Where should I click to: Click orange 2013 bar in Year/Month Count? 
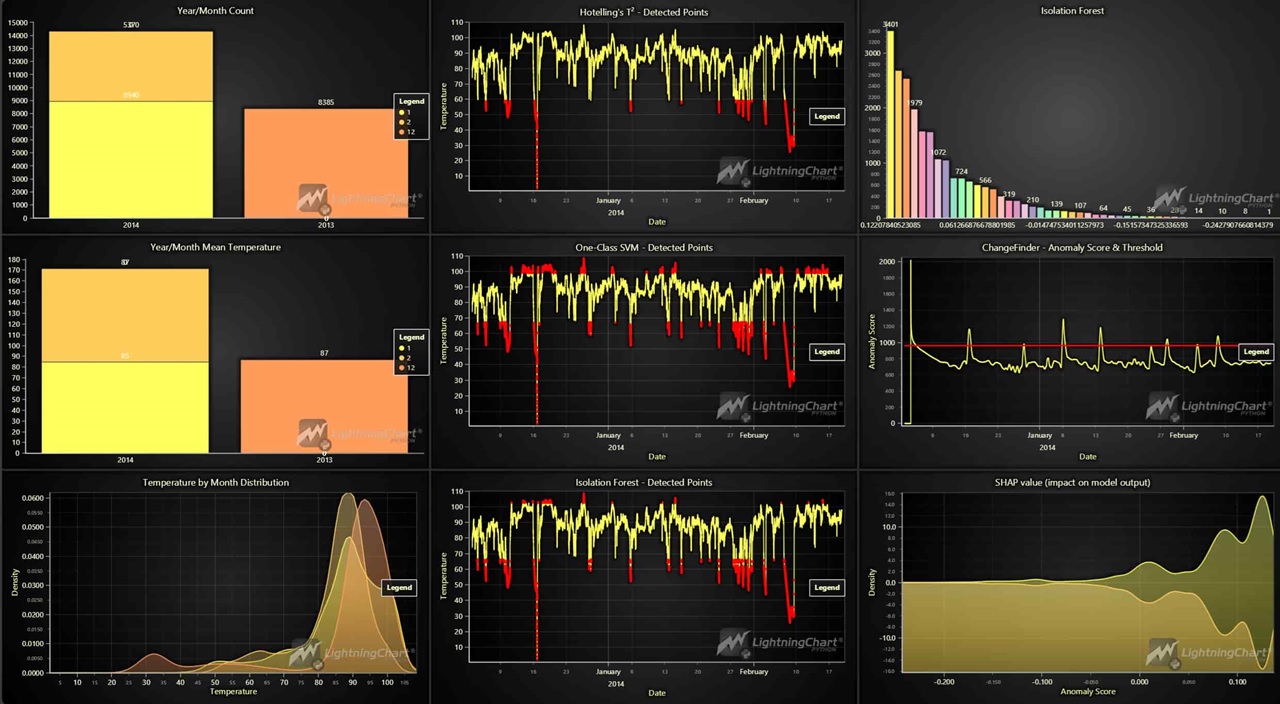point(326,163)
